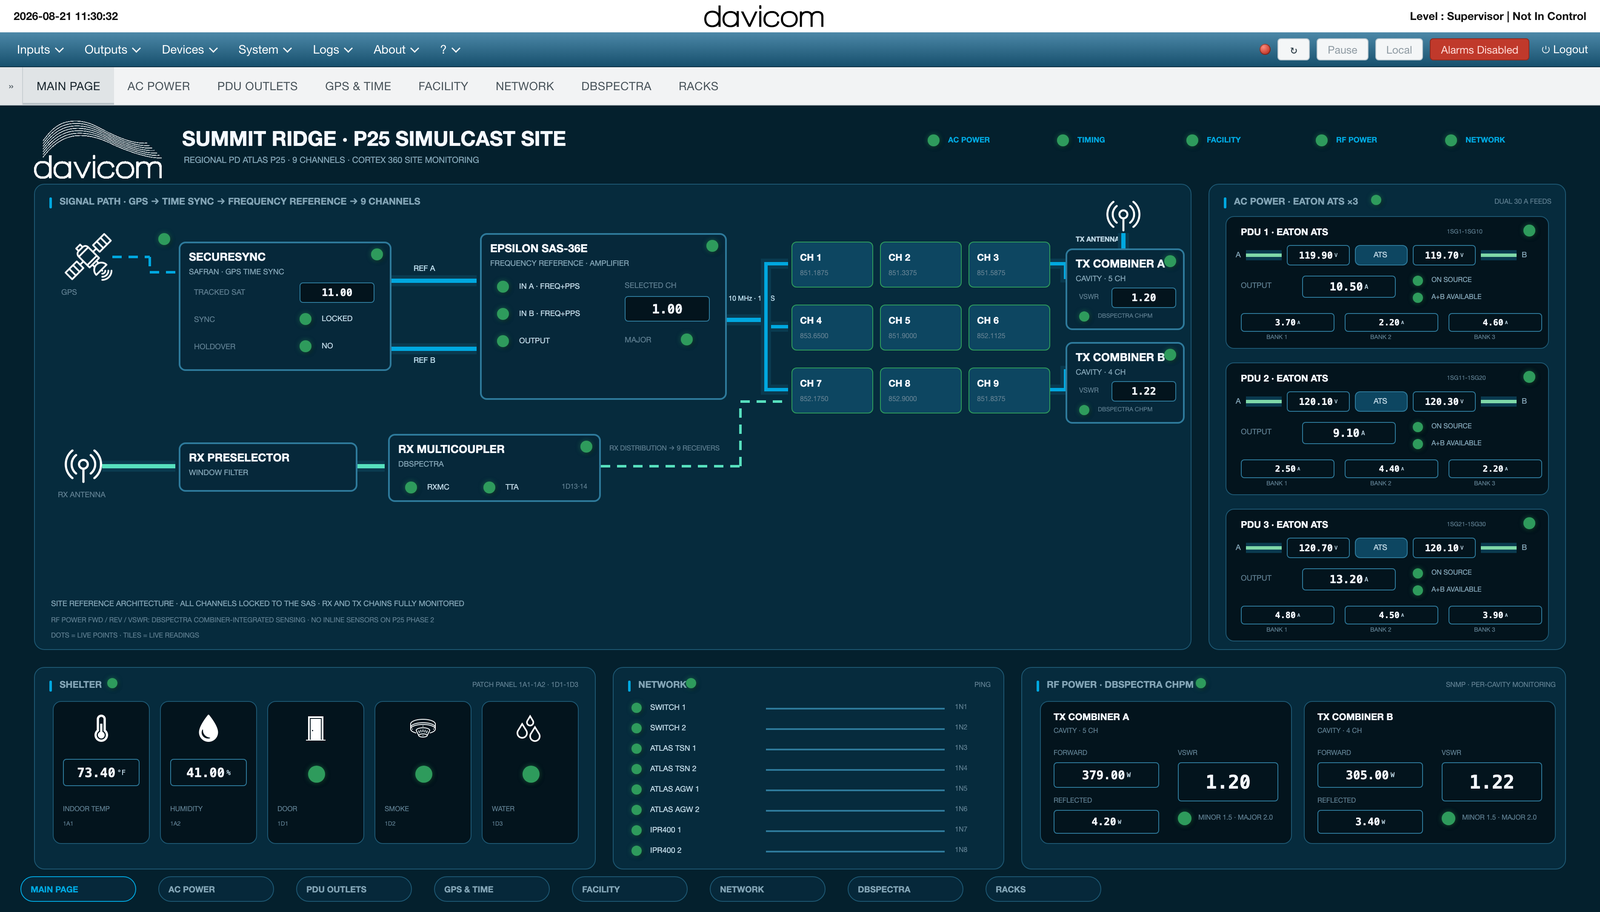Click the IPR400 2 ping bar
Viewport: 1600px width, 912px height.
pos(855,851)
